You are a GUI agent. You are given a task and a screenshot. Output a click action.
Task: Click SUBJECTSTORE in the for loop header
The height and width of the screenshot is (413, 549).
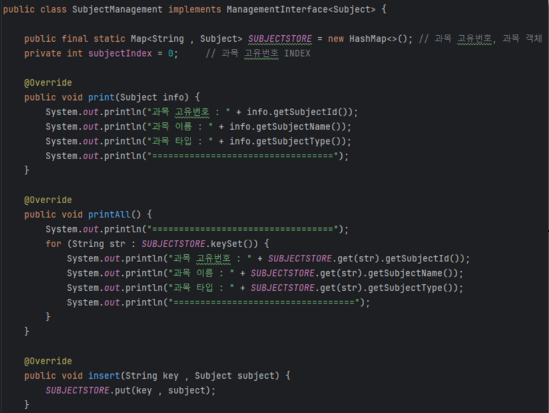coord(173,244)
